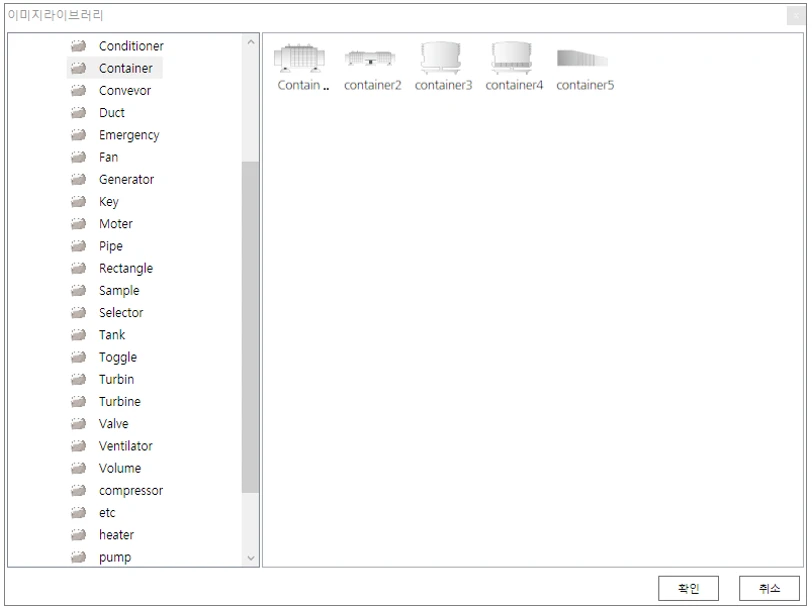Select the container5 image thumbnail
This screenshot has height=611, width=812.
583,58
